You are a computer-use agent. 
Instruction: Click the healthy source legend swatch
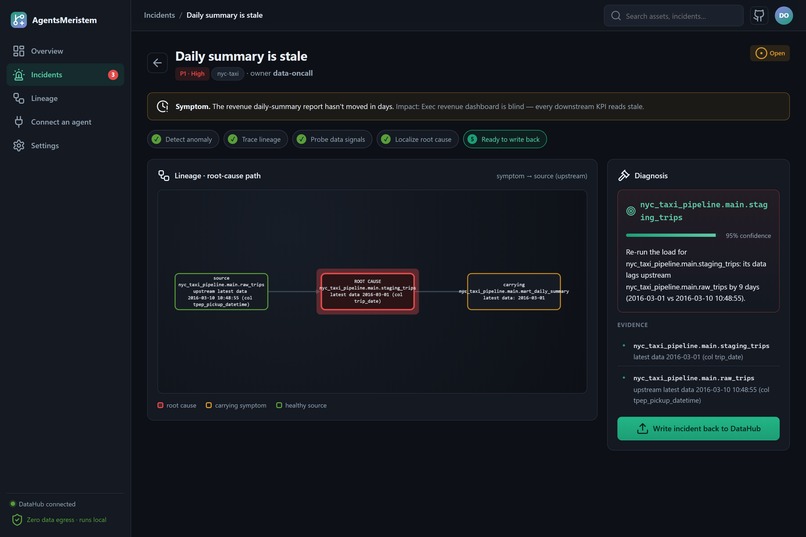pyautogui.click(x=279, y=405)
